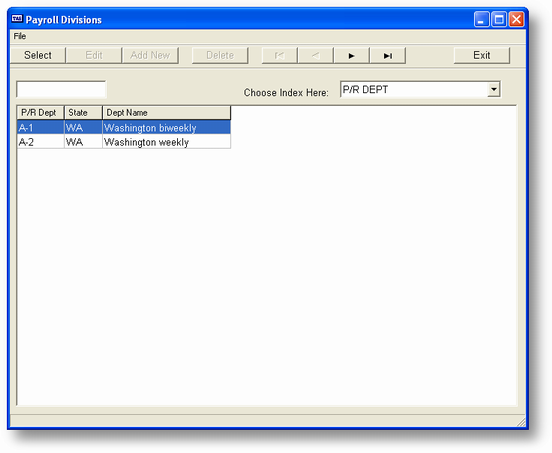This screenshot has width=552, height=453.
Task: Go to the previous record arrow button
Action: click(316, 55)
